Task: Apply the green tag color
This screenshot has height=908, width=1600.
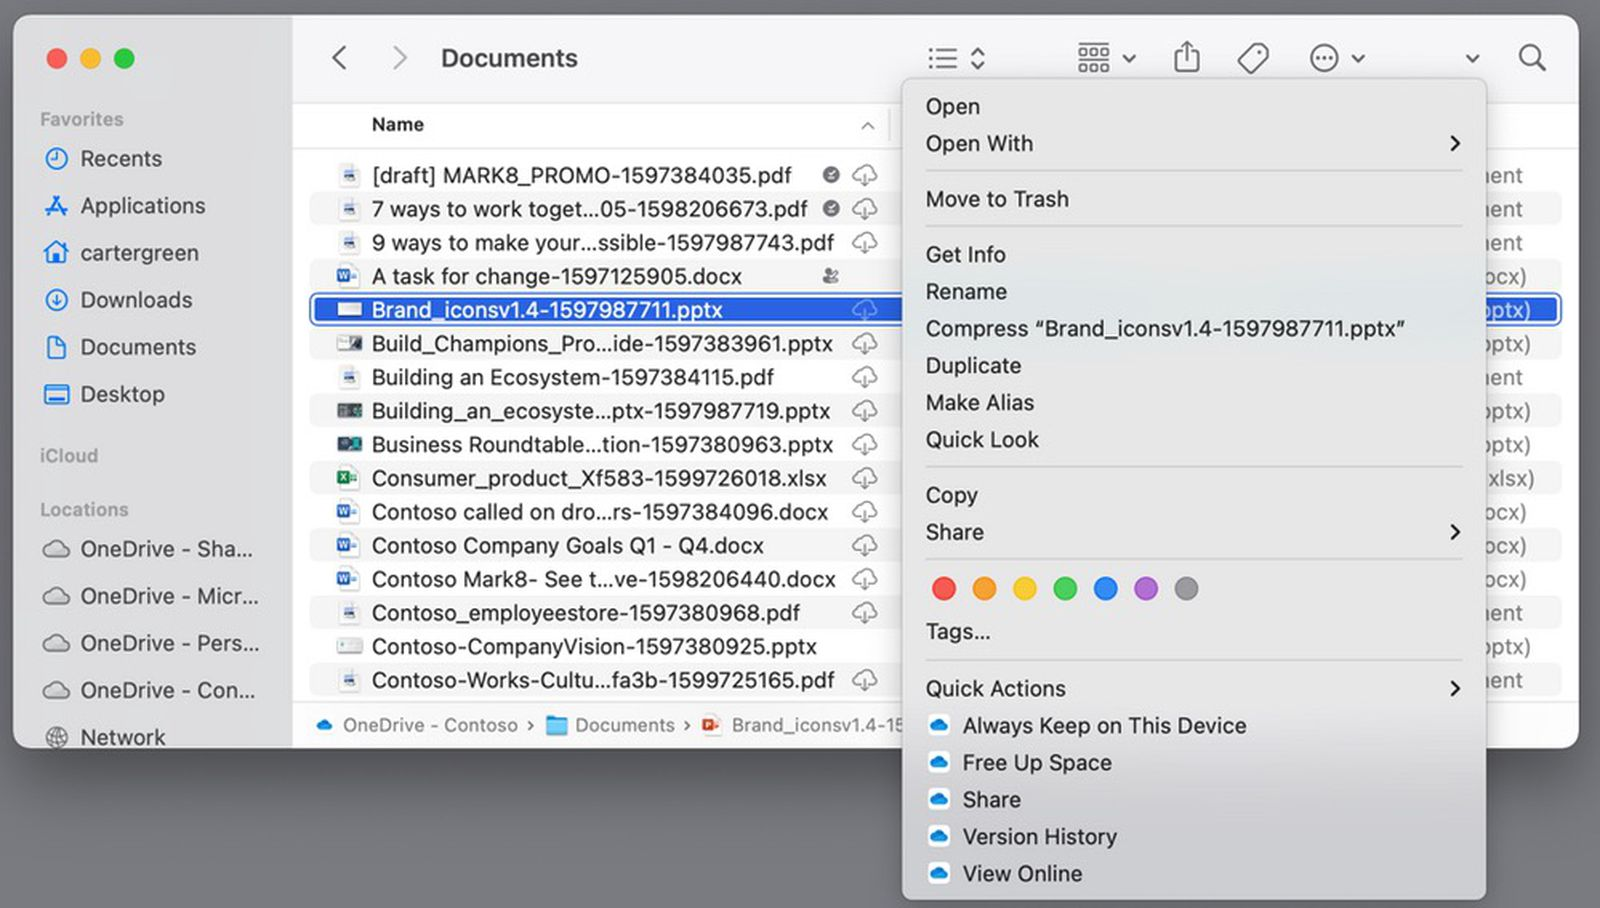Action: point(1065,589)
